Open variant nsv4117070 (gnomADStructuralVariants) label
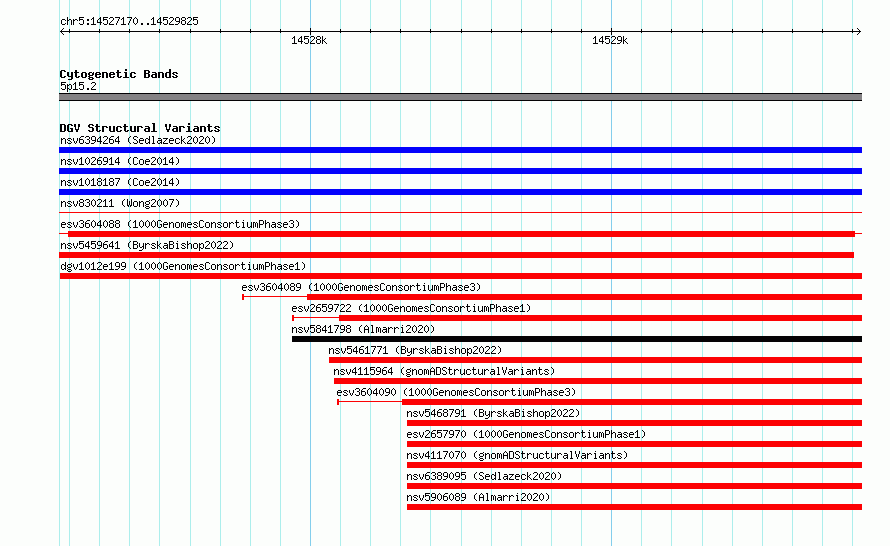The width and height of the screenshot is (890, 546). (x=517, y=455)
